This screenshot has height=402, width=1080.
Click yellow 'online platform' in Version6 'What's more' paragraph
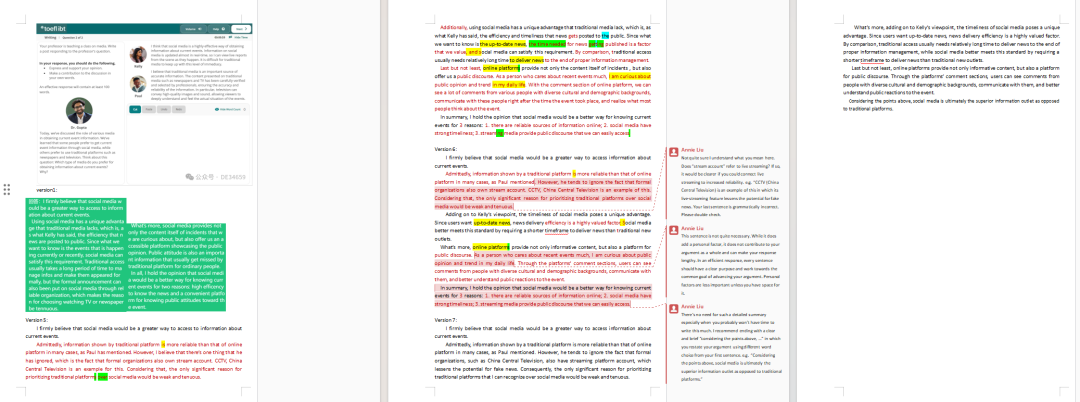coord(490,246)
